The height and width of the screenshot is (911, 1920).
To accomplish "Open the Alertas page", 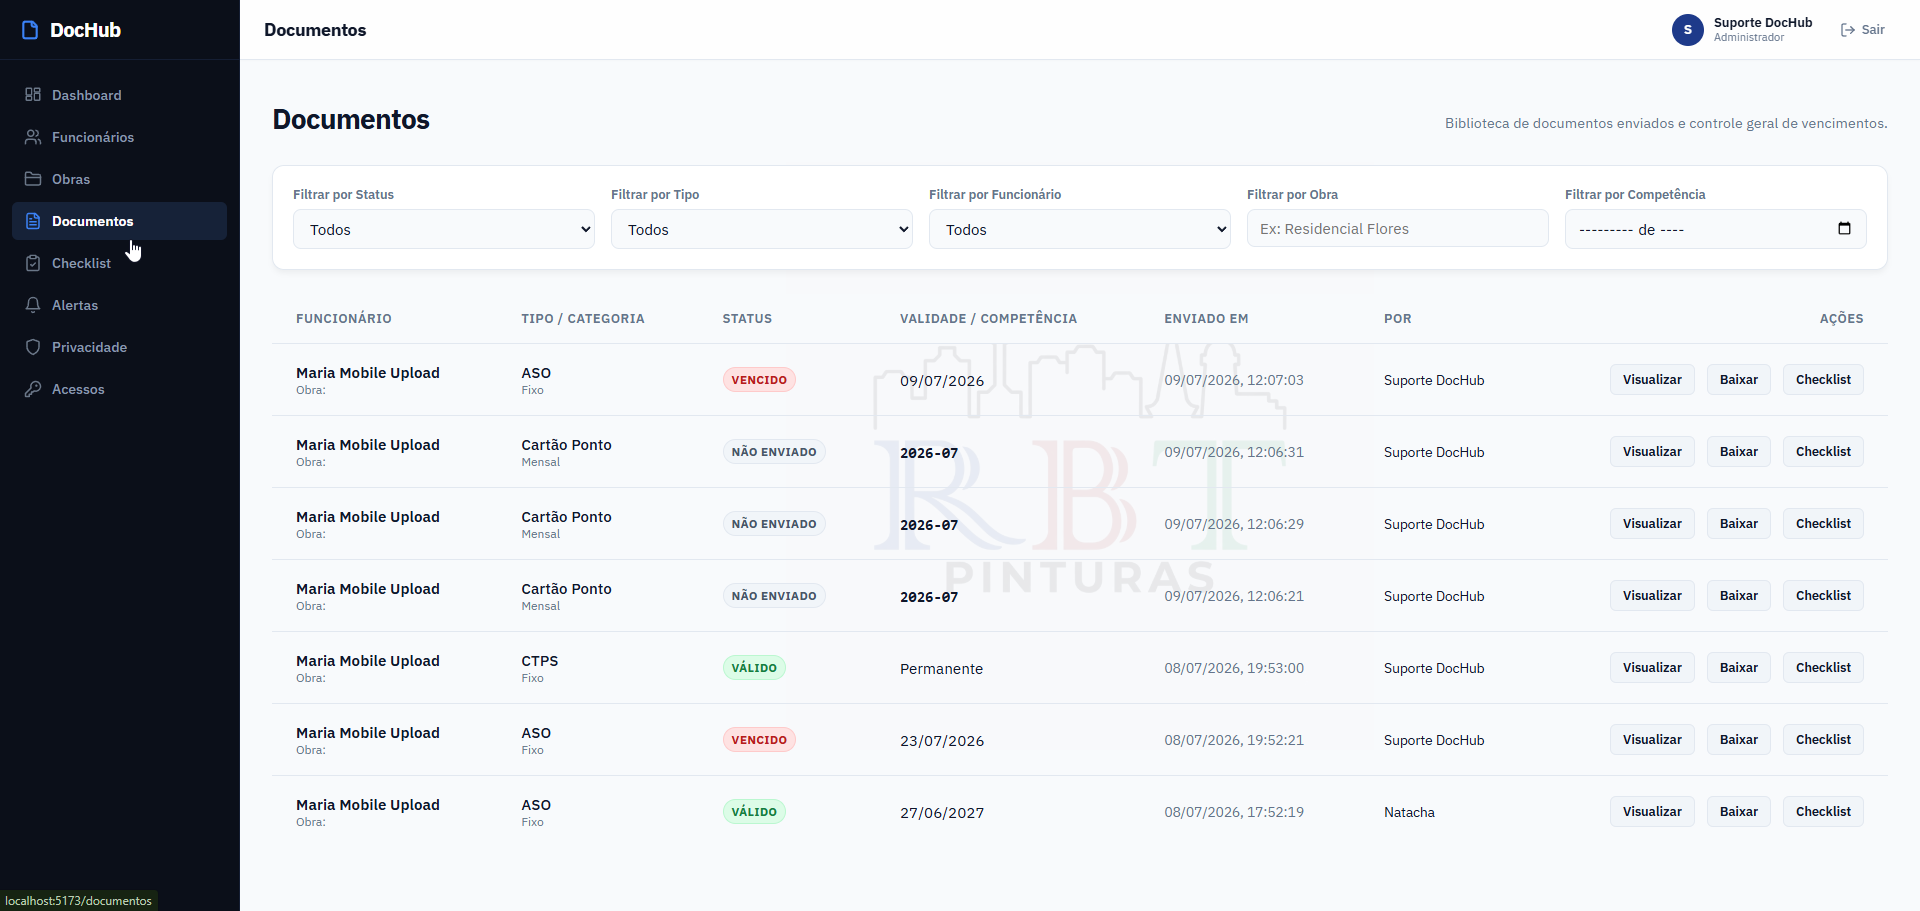I will [119, 305].
